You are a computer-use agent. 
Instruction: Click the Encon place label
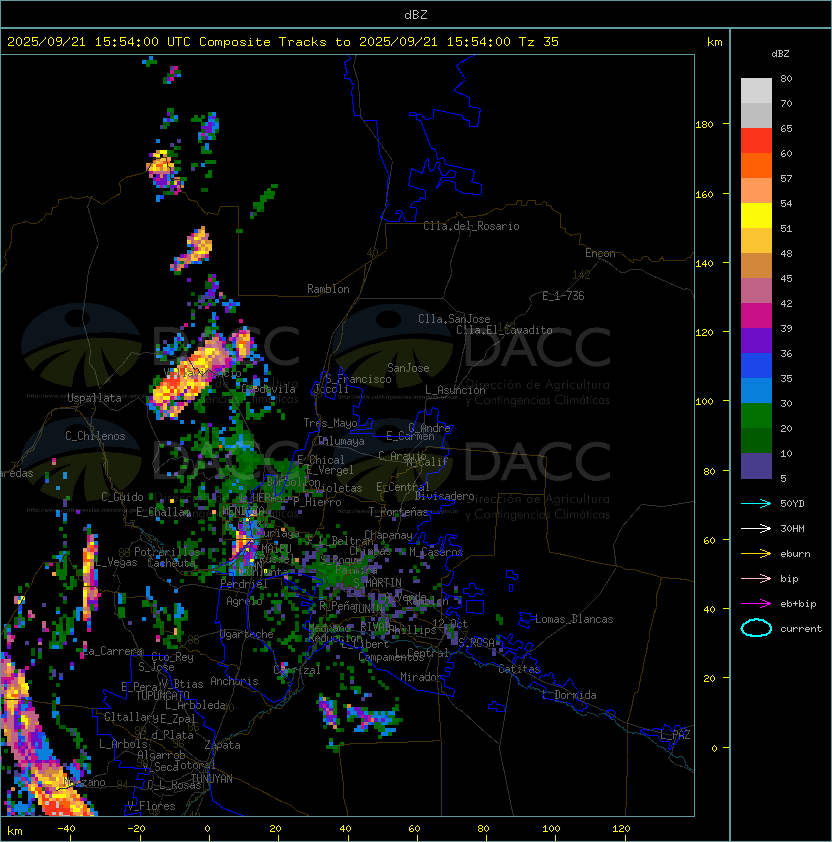pyautogui.click(x=600, y=253)
